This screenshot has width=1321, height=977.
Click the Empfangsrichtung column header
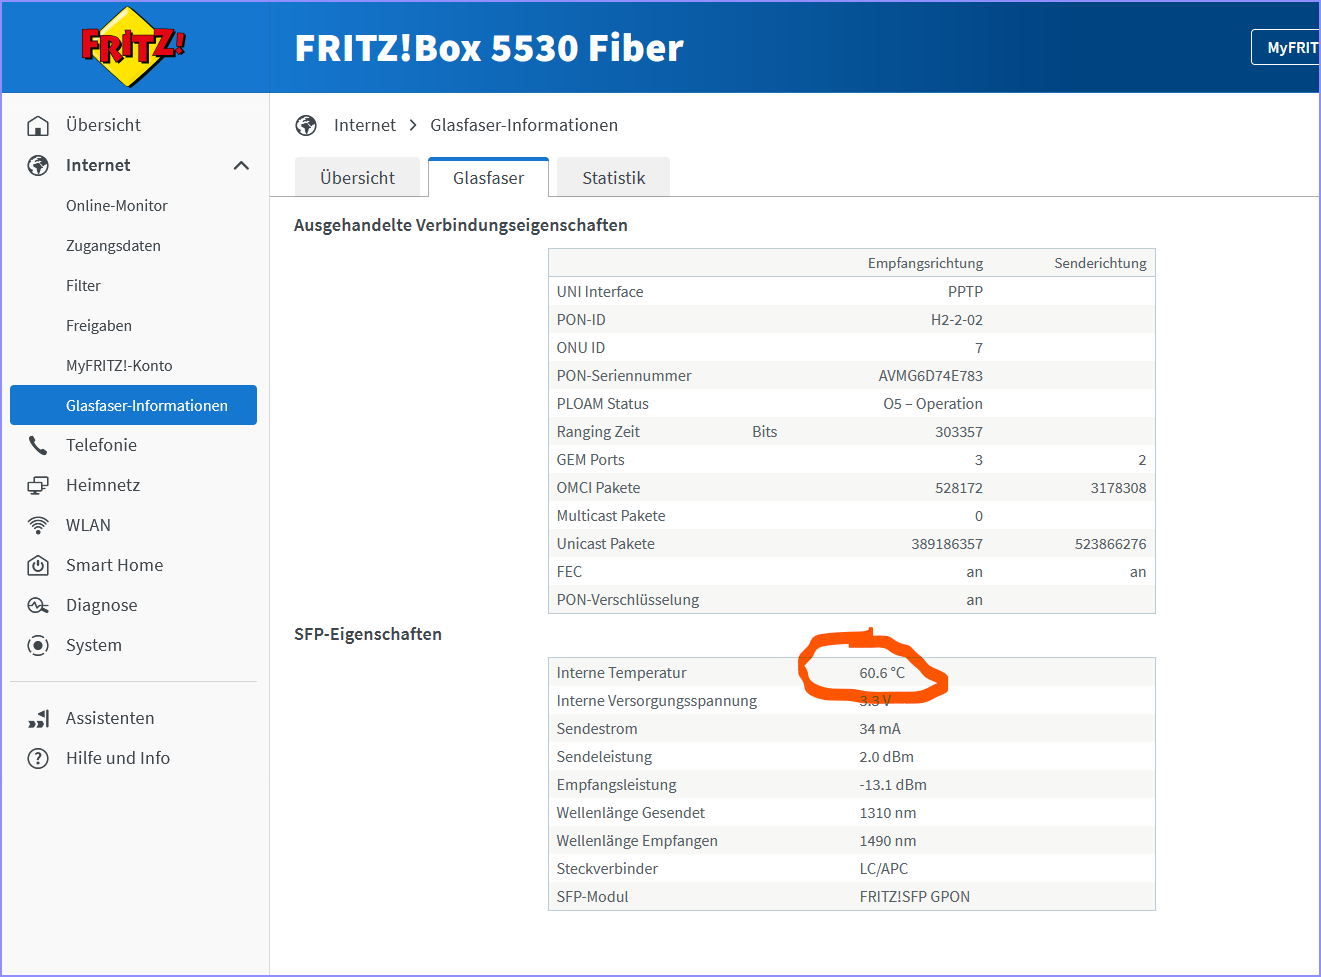(925, 263)
